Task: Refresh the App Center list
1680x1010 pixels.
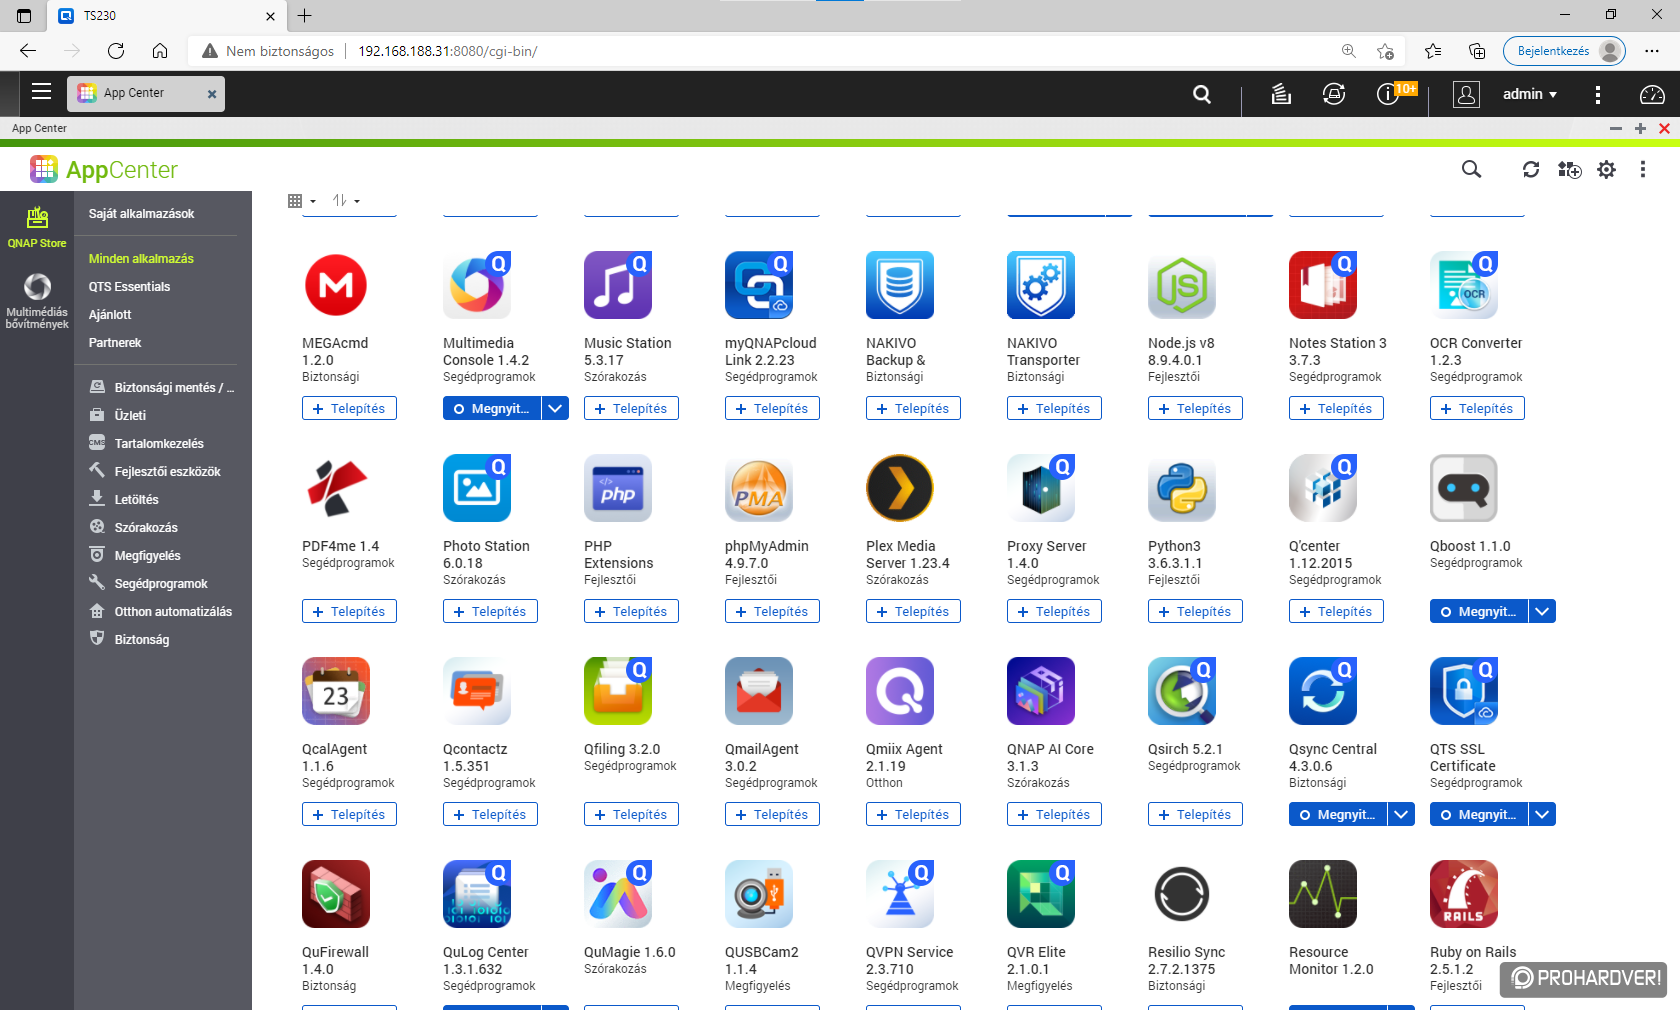Action: [x=1531, y=170]
